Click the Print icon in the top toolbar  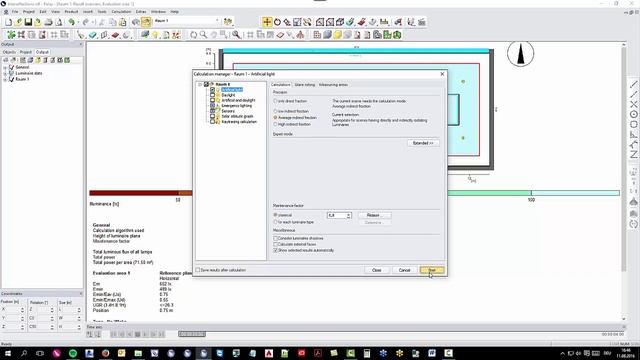49,22
